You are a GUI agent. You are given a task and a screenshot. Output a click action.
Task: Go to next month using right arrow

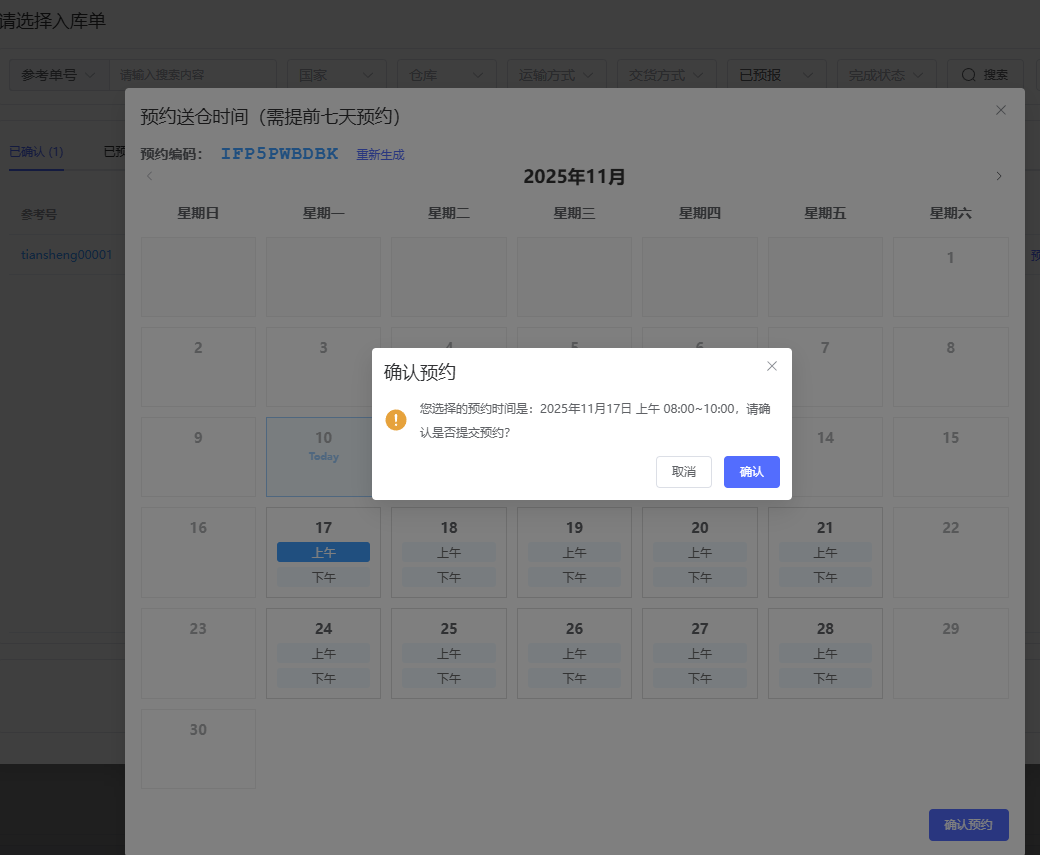click(x=998, y=177)
